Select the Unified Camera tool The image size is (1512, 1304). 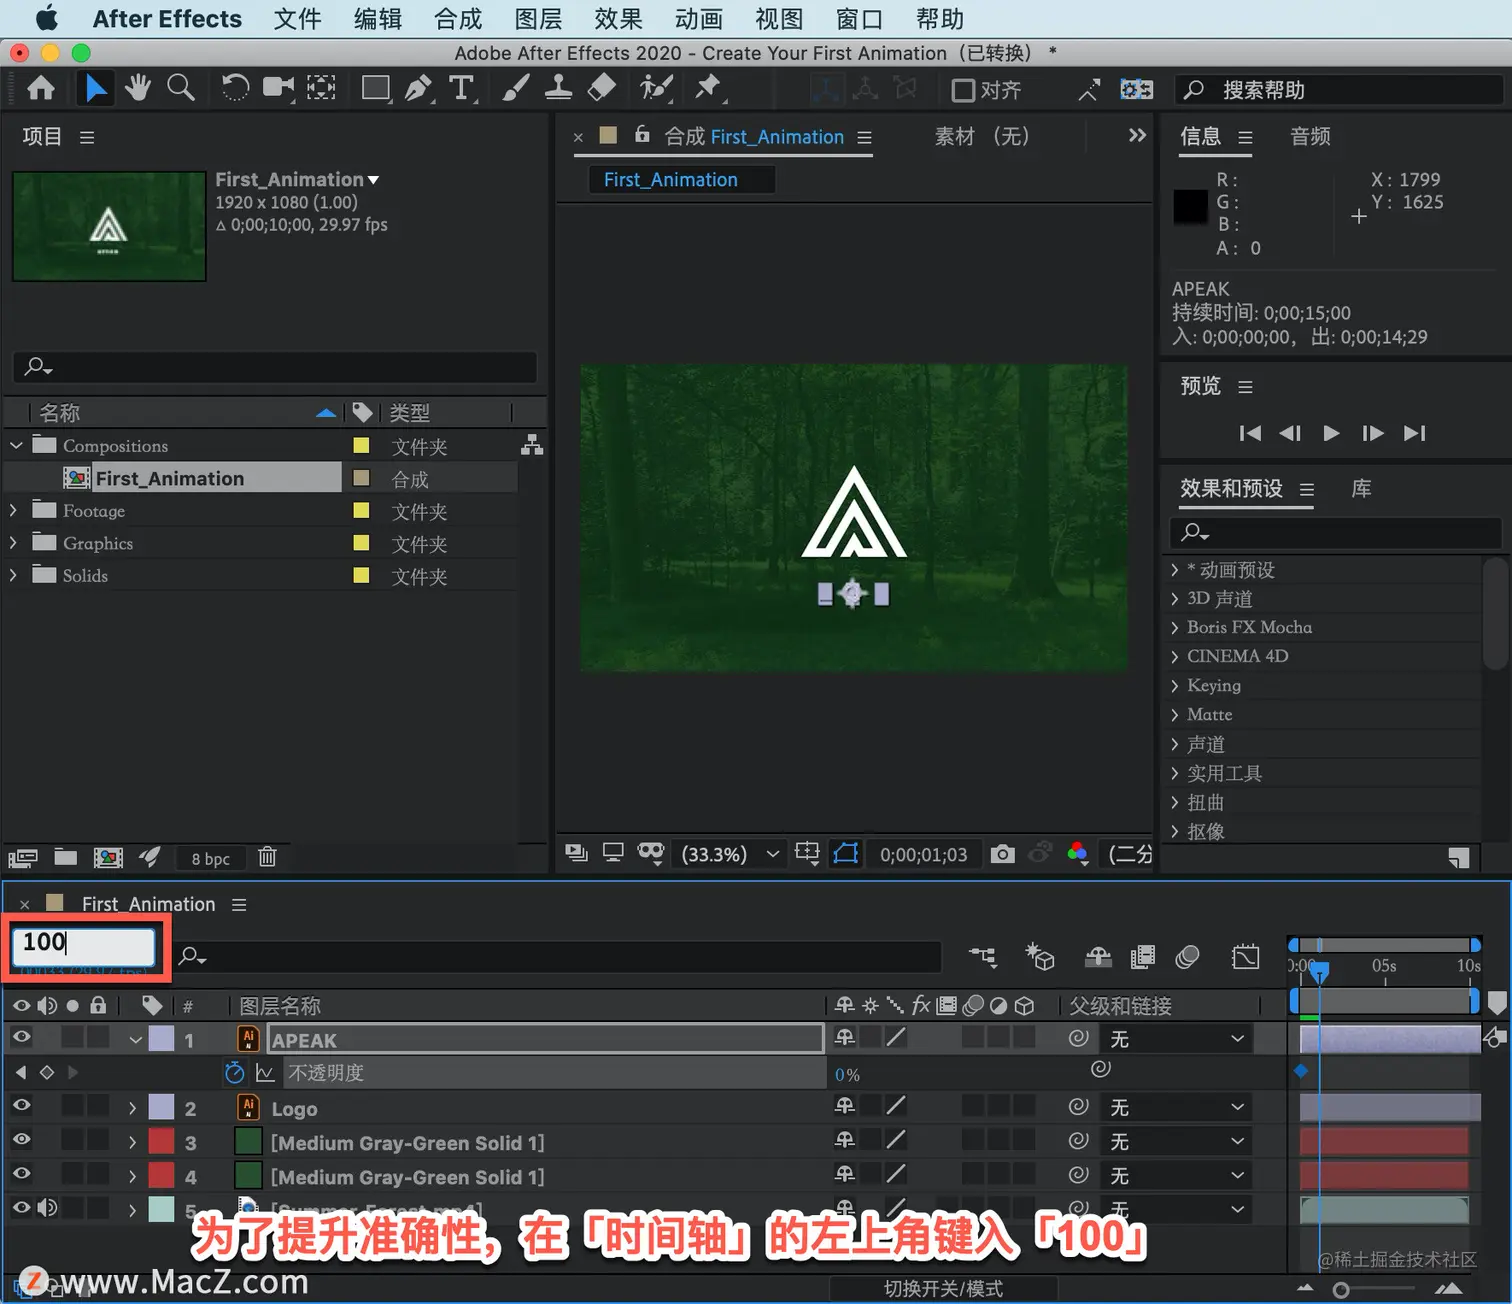coord(278,89)
